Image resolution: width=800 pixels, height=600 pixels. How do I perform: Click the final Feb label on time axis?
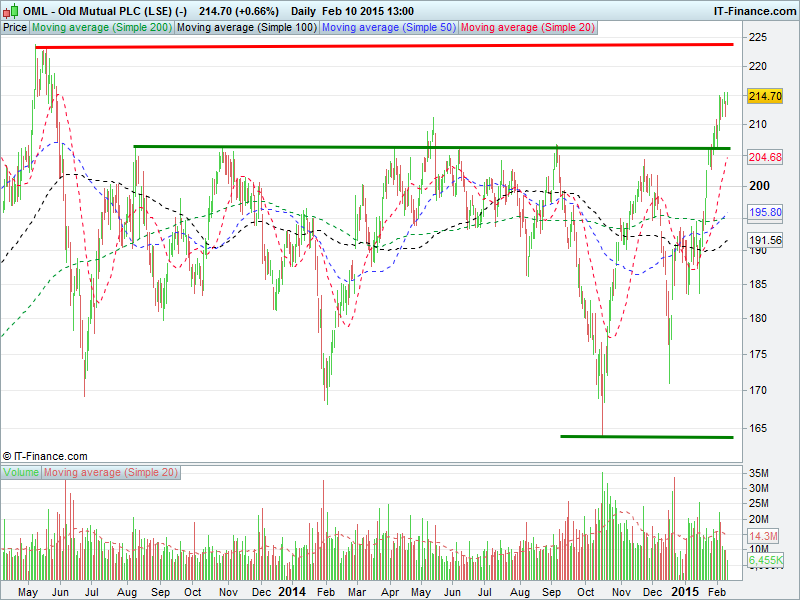point(717,592)
